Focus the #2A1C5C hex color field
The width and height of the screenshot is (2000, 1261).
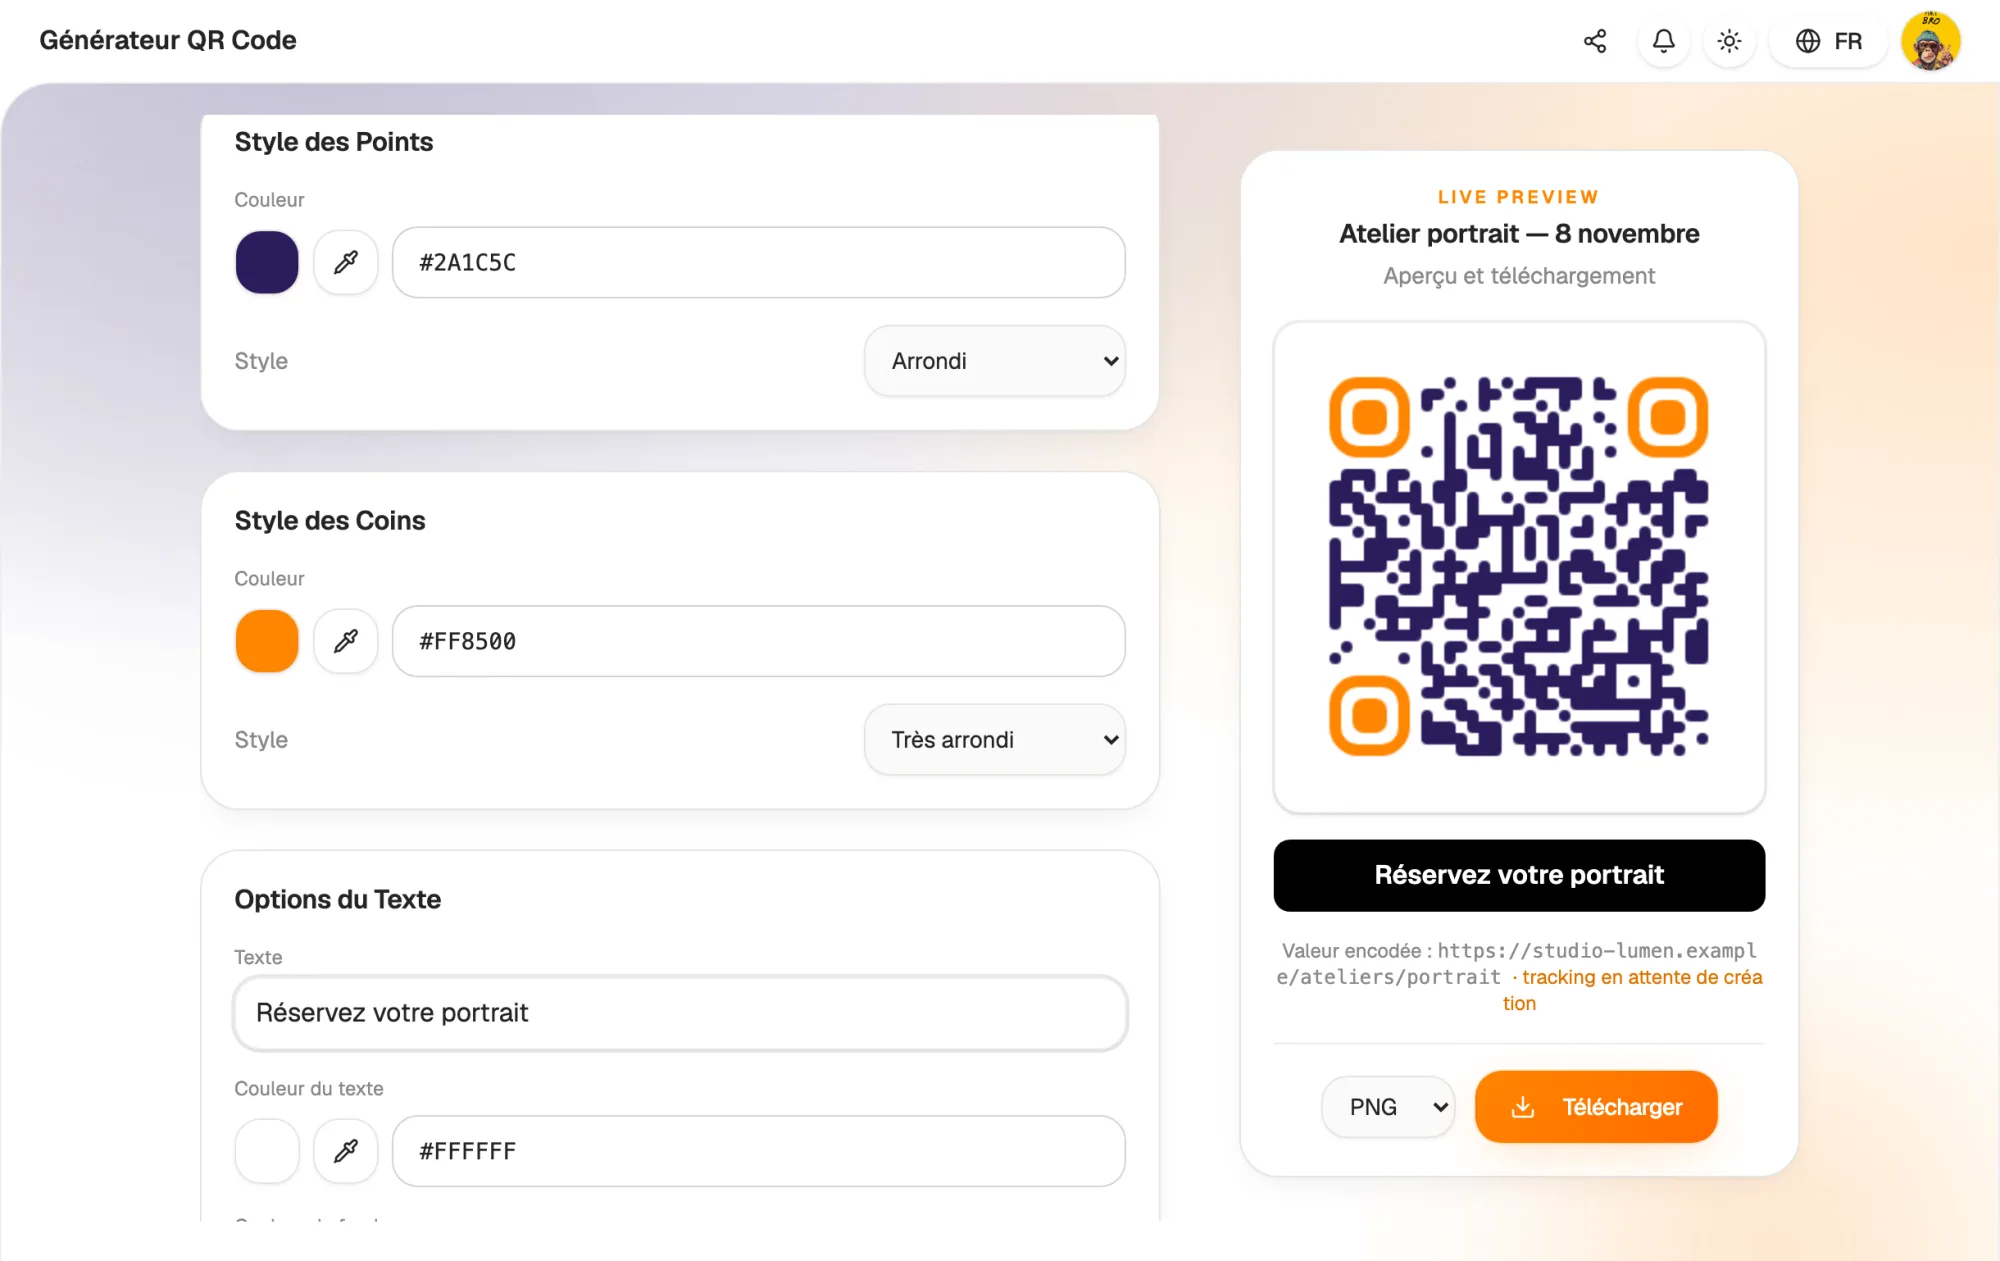coord(759,262)
